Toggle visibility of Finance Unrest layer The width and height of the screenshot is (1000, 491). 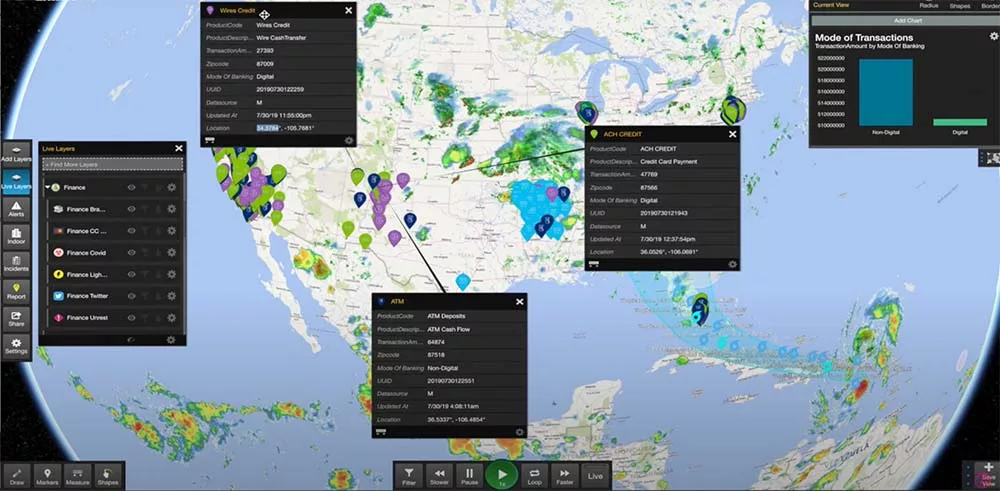pos(131,318)
